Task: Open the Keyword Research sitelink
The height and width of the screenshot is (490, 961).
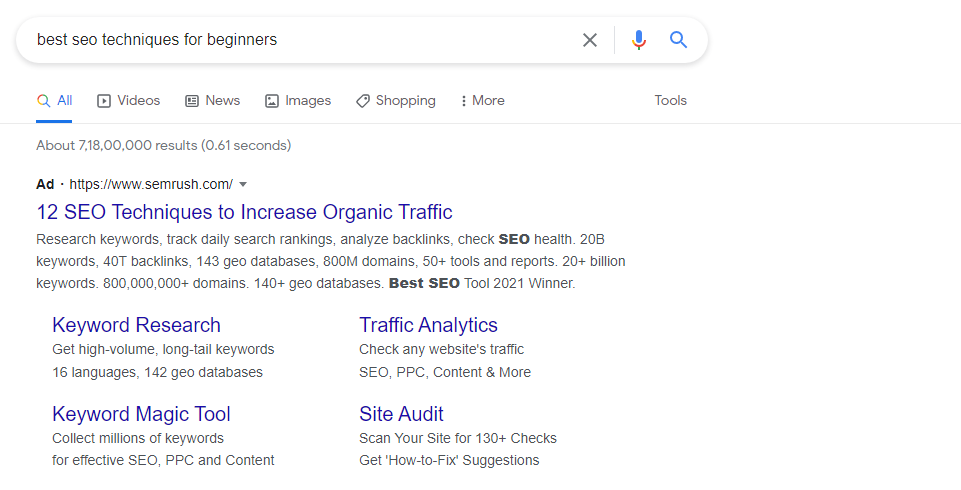Action: pos(136,325)
